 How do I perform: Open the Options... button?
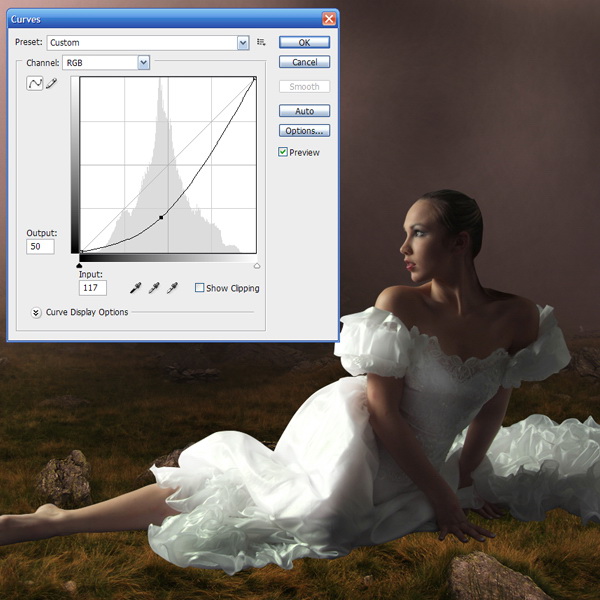pyautogui.click(x=304, y=131)
